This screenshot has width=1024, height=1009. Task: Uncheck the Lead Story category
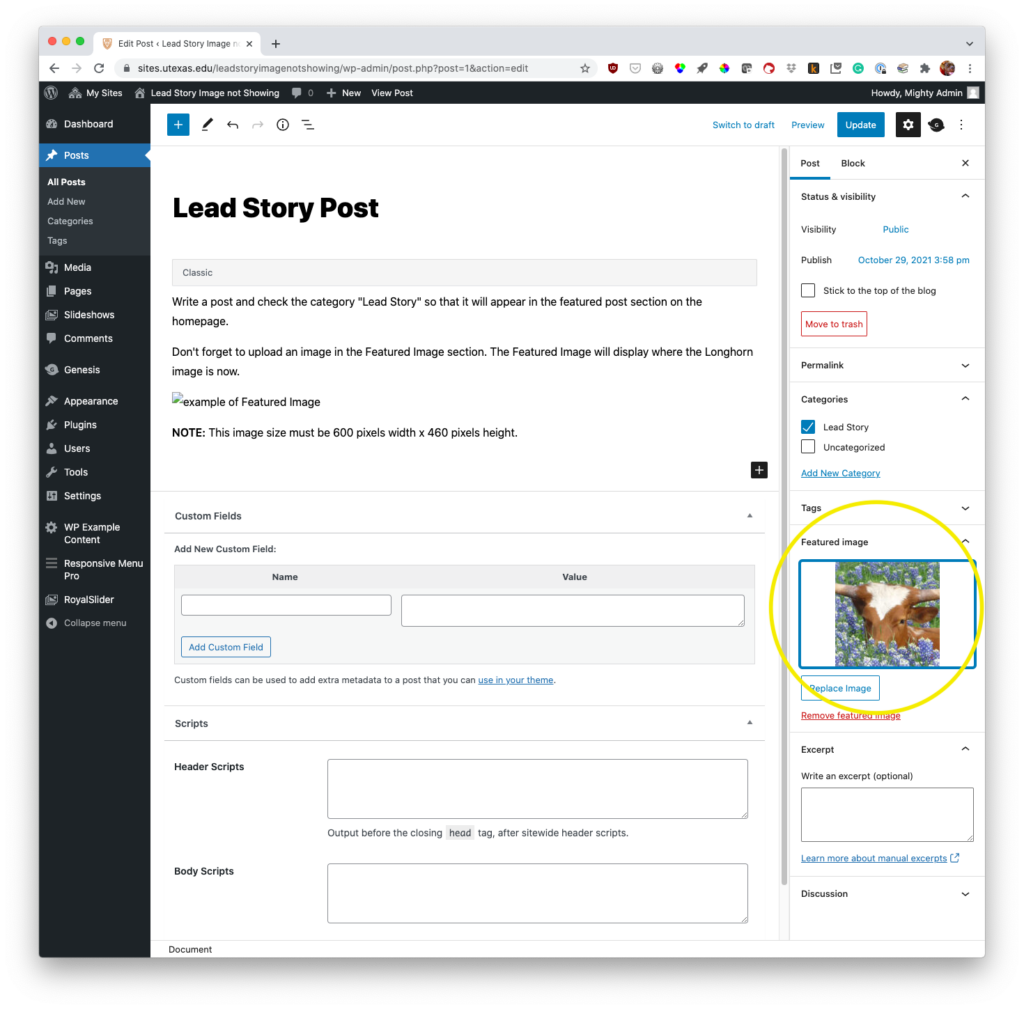808,427
